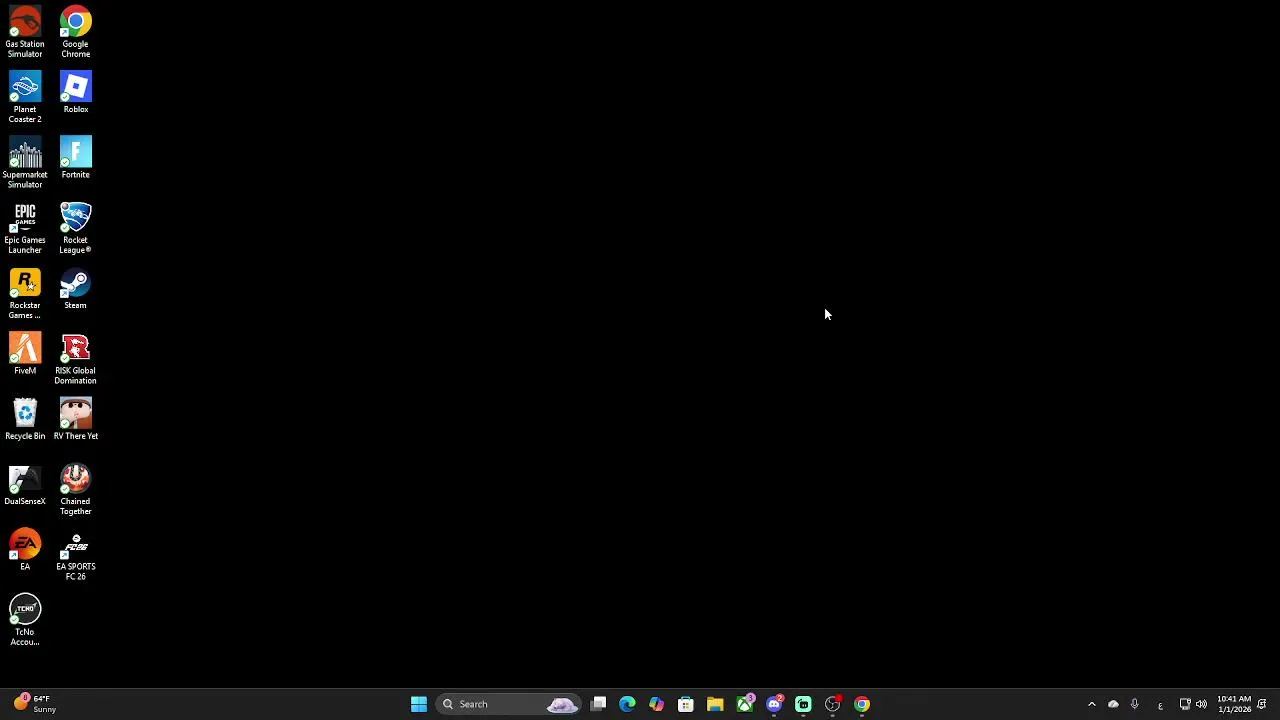
Task: Select the RV There Yet desktop icon
Action: point(75,419)
